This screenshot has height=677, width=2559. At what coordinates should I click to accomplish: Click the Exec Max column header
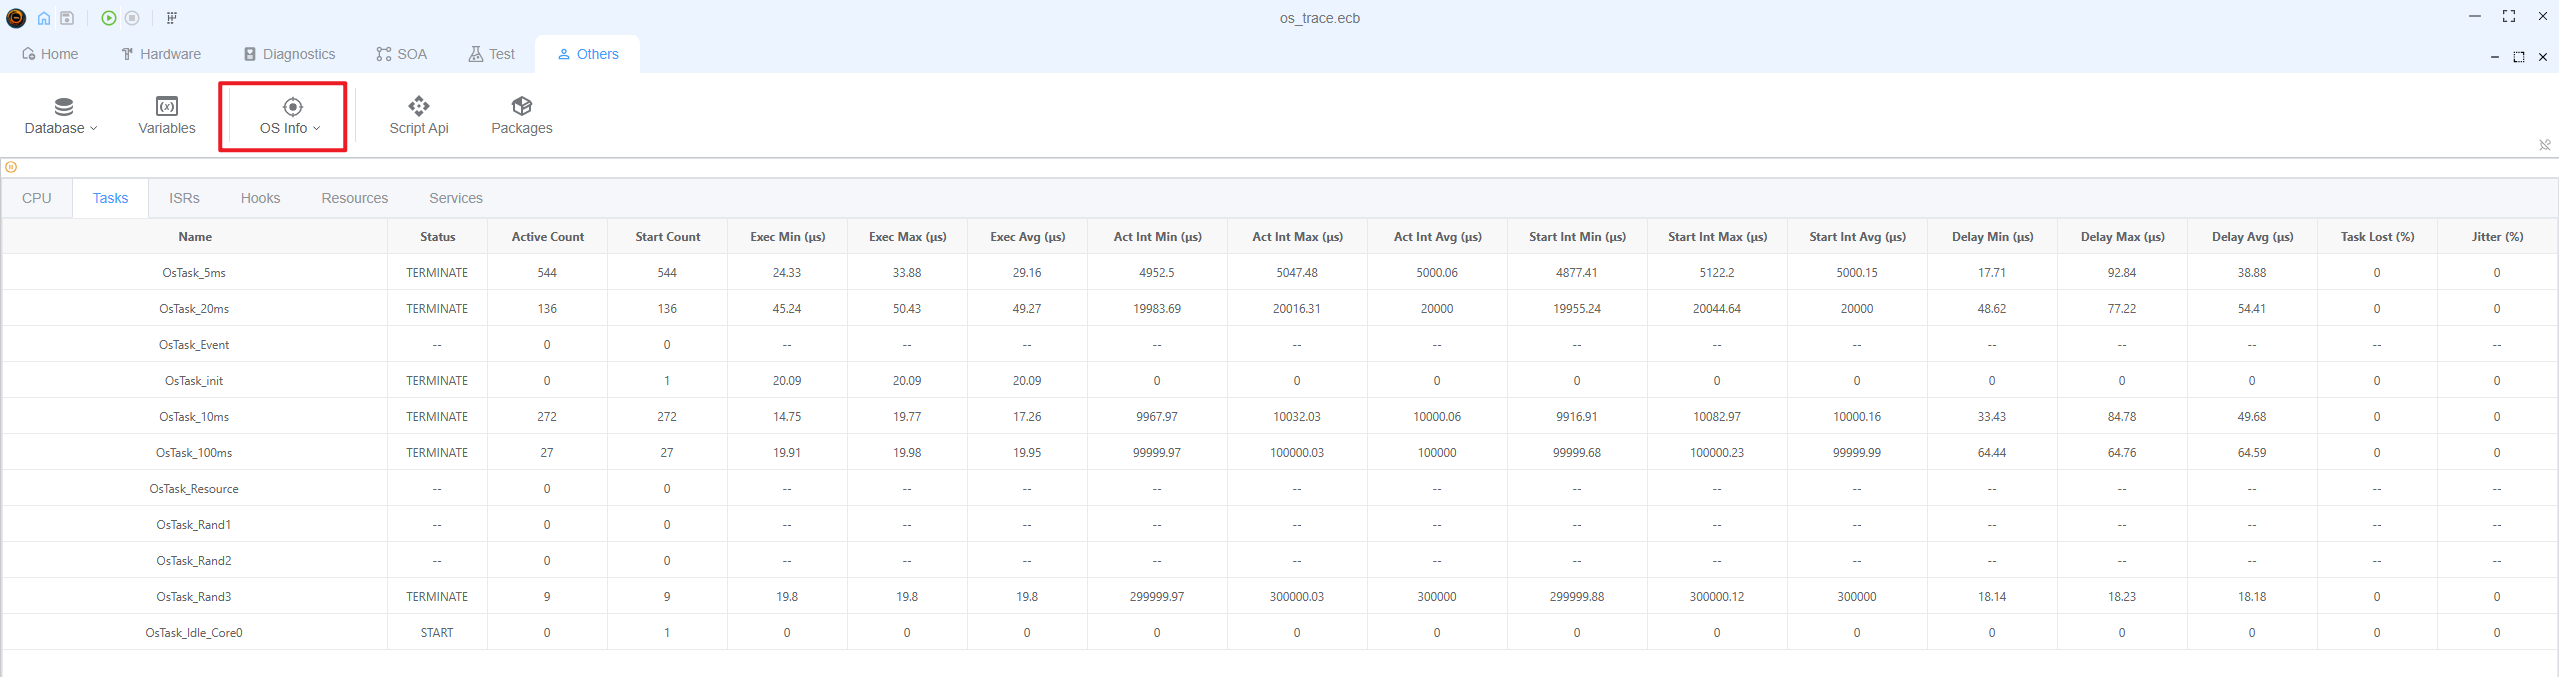pos(907,237)
